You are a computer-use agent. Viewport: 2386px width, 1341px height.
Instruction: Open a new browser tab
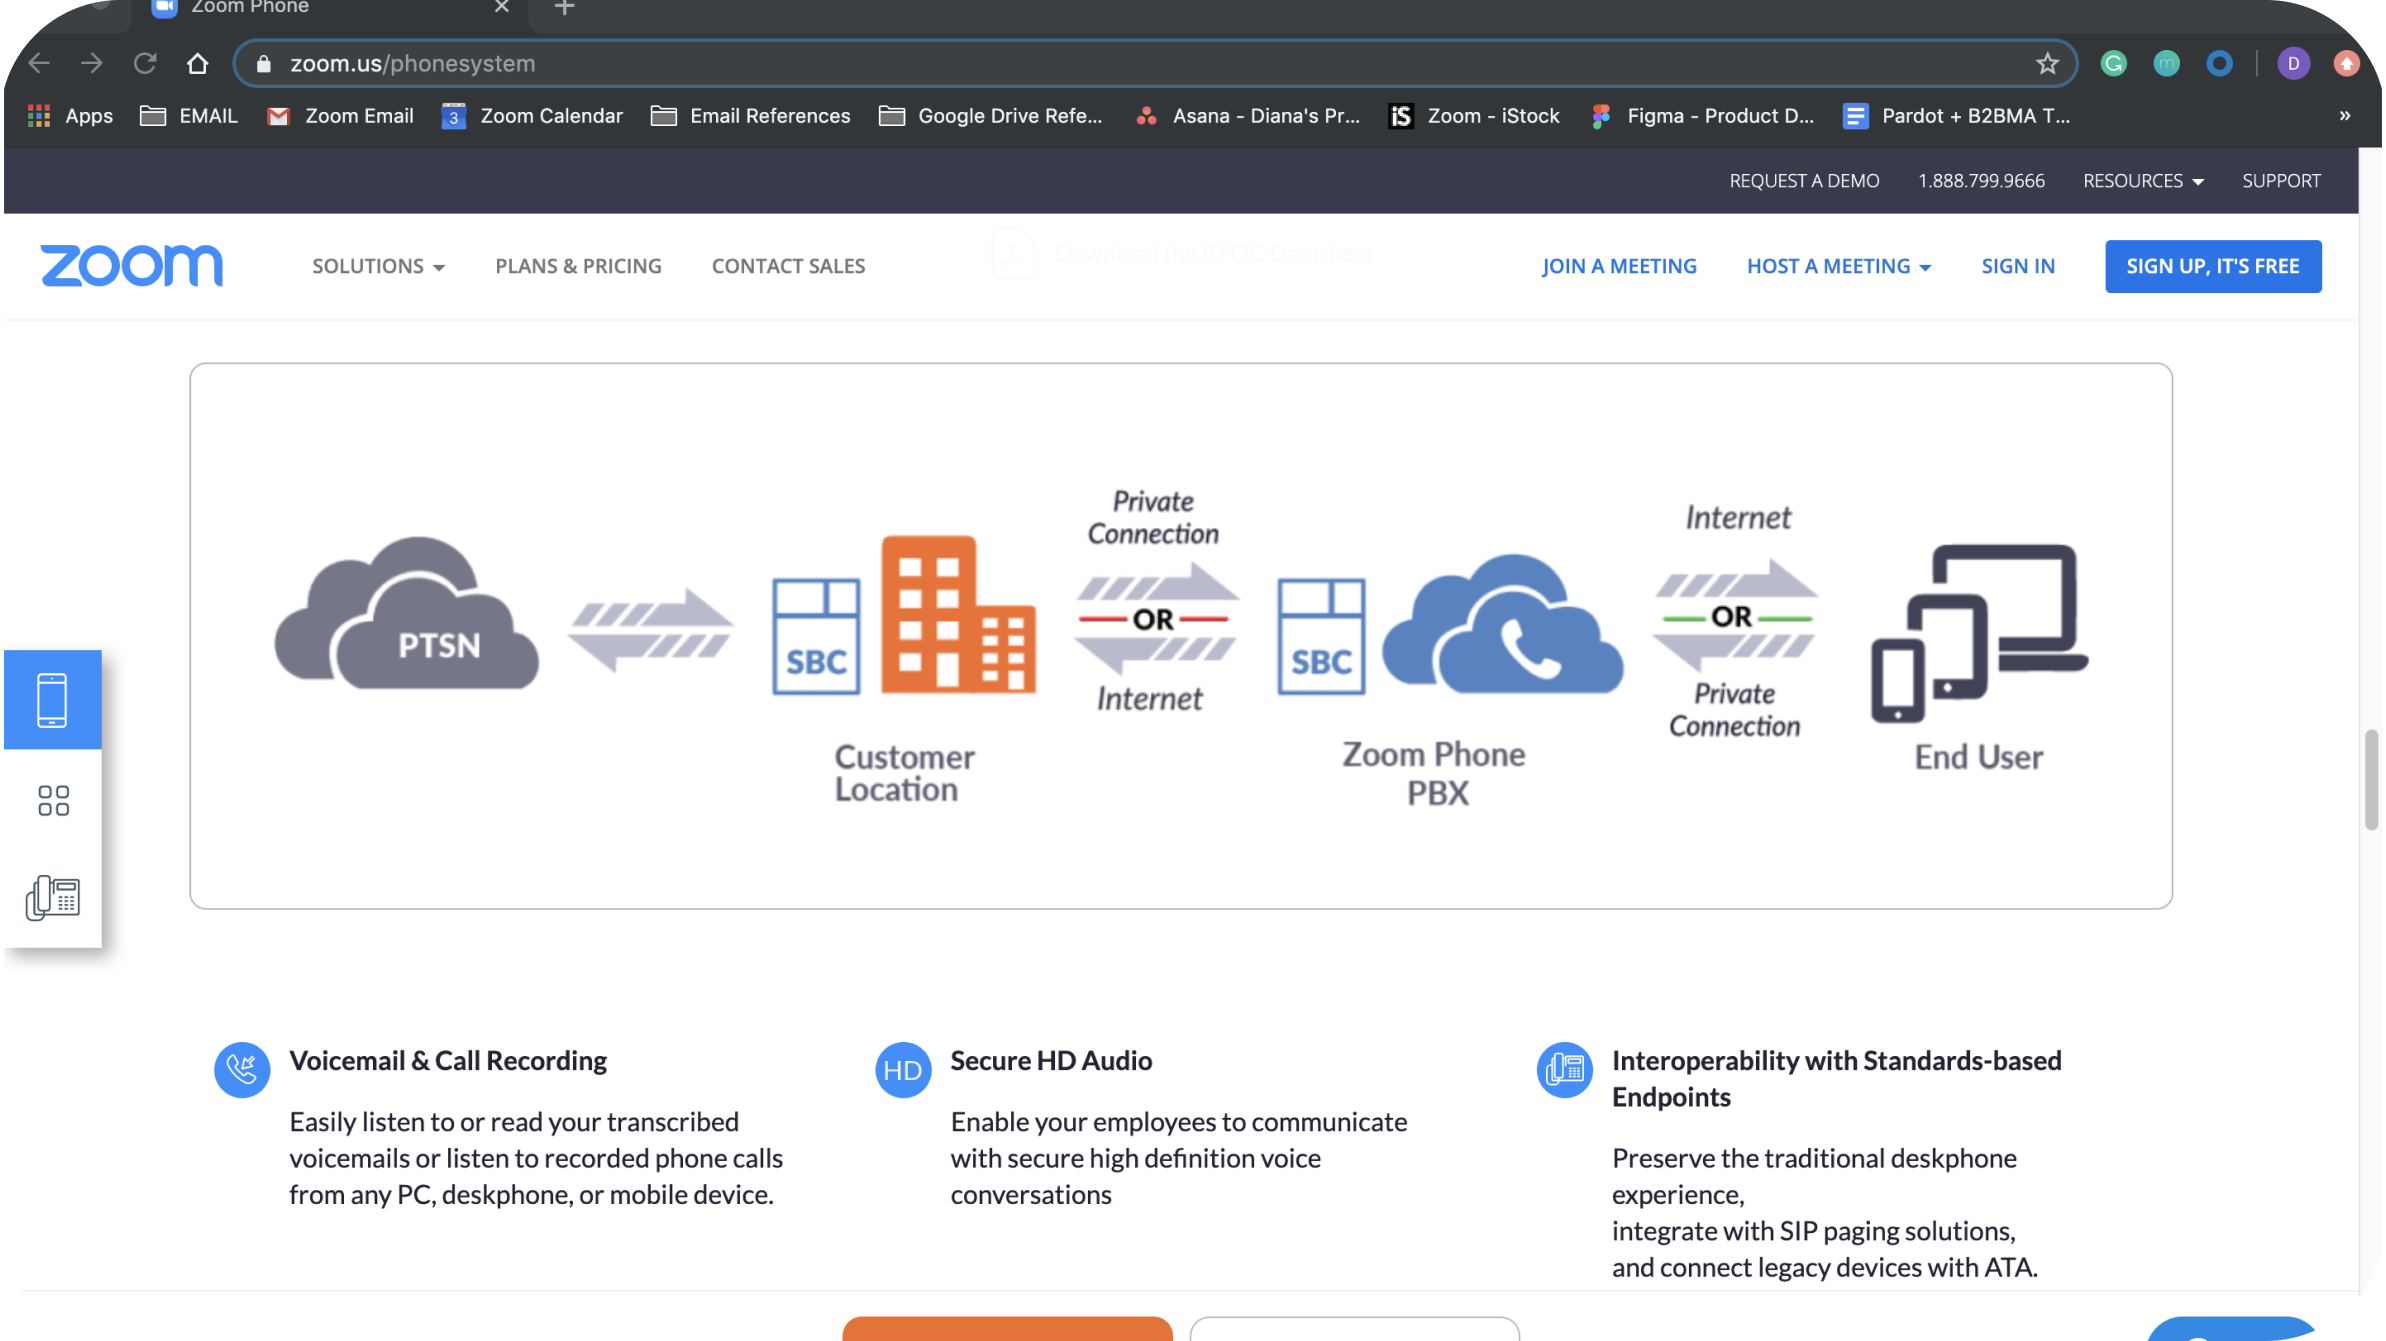[565, 8]
